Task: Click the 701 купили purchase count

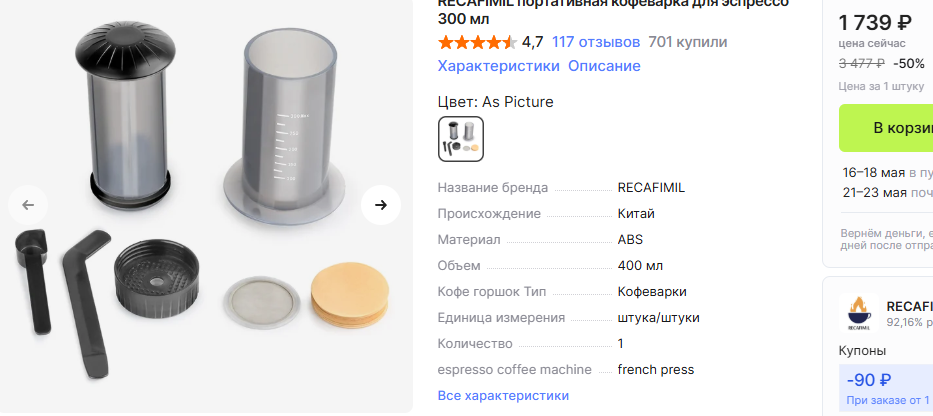Action: pos(688,42)
